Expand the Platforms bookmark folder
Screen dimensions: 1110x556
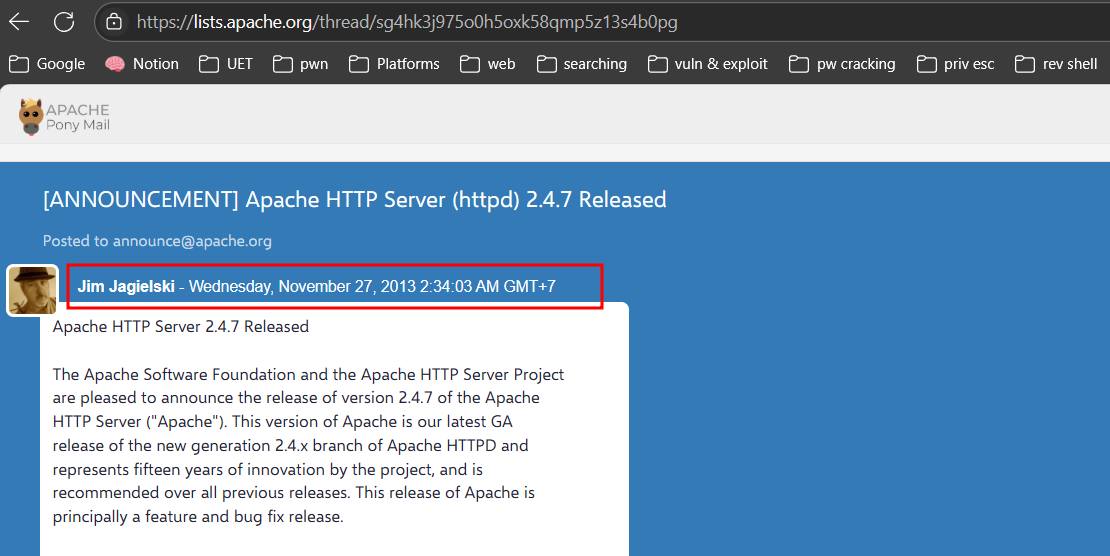click(x=394, y=64)
